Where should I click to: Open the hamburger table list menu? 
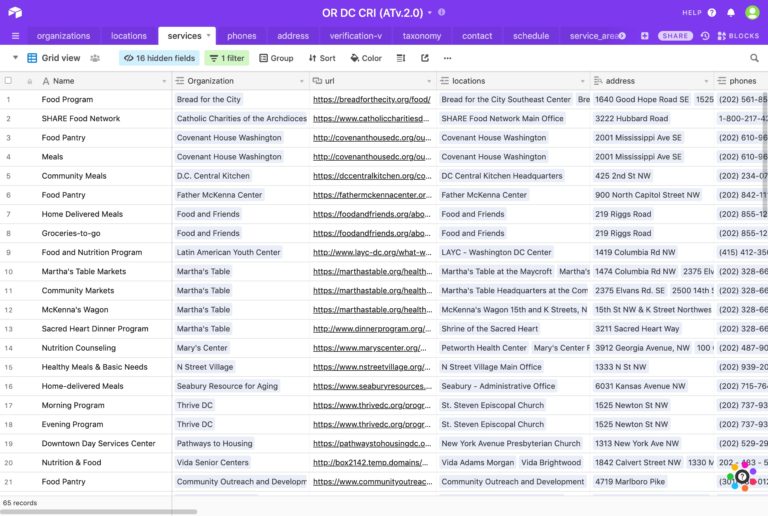tap(15, 36)
